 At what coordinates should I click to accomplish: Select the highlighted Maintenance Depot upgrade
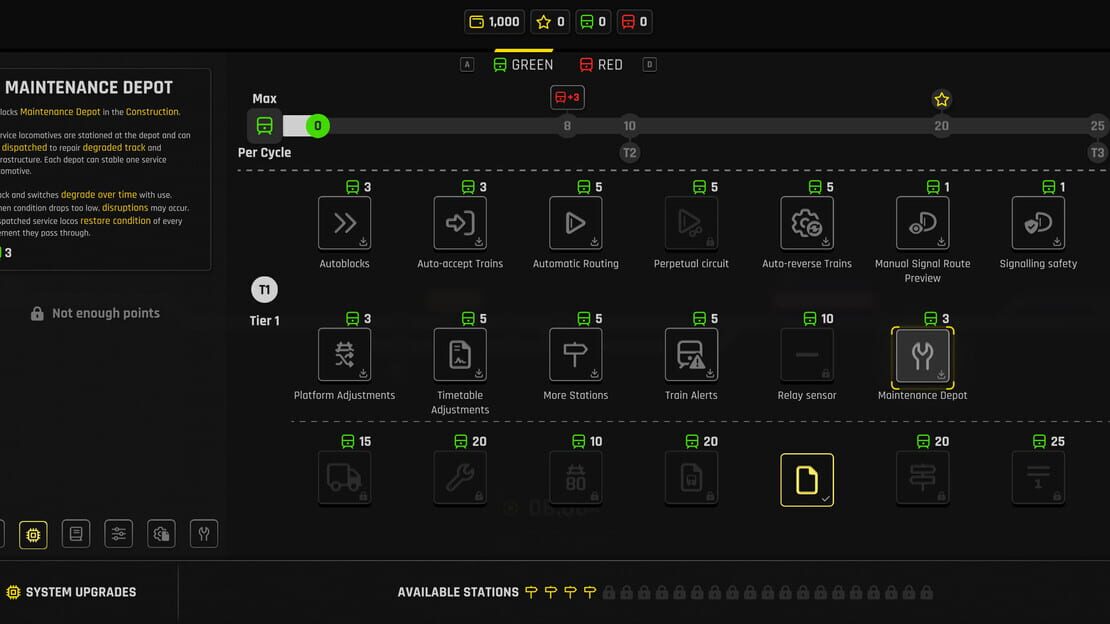[x=922, y=356]
